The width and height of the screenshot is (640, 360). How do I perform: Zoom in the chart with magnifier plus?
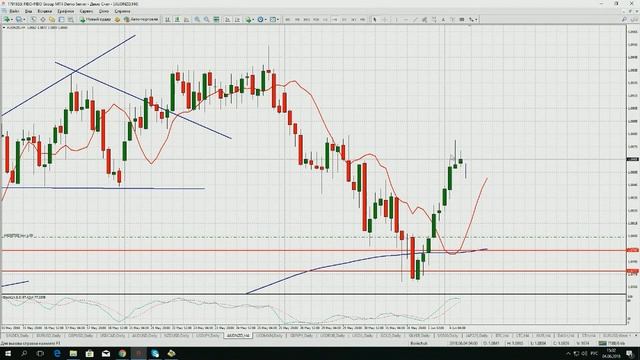(x=197, y=19)
